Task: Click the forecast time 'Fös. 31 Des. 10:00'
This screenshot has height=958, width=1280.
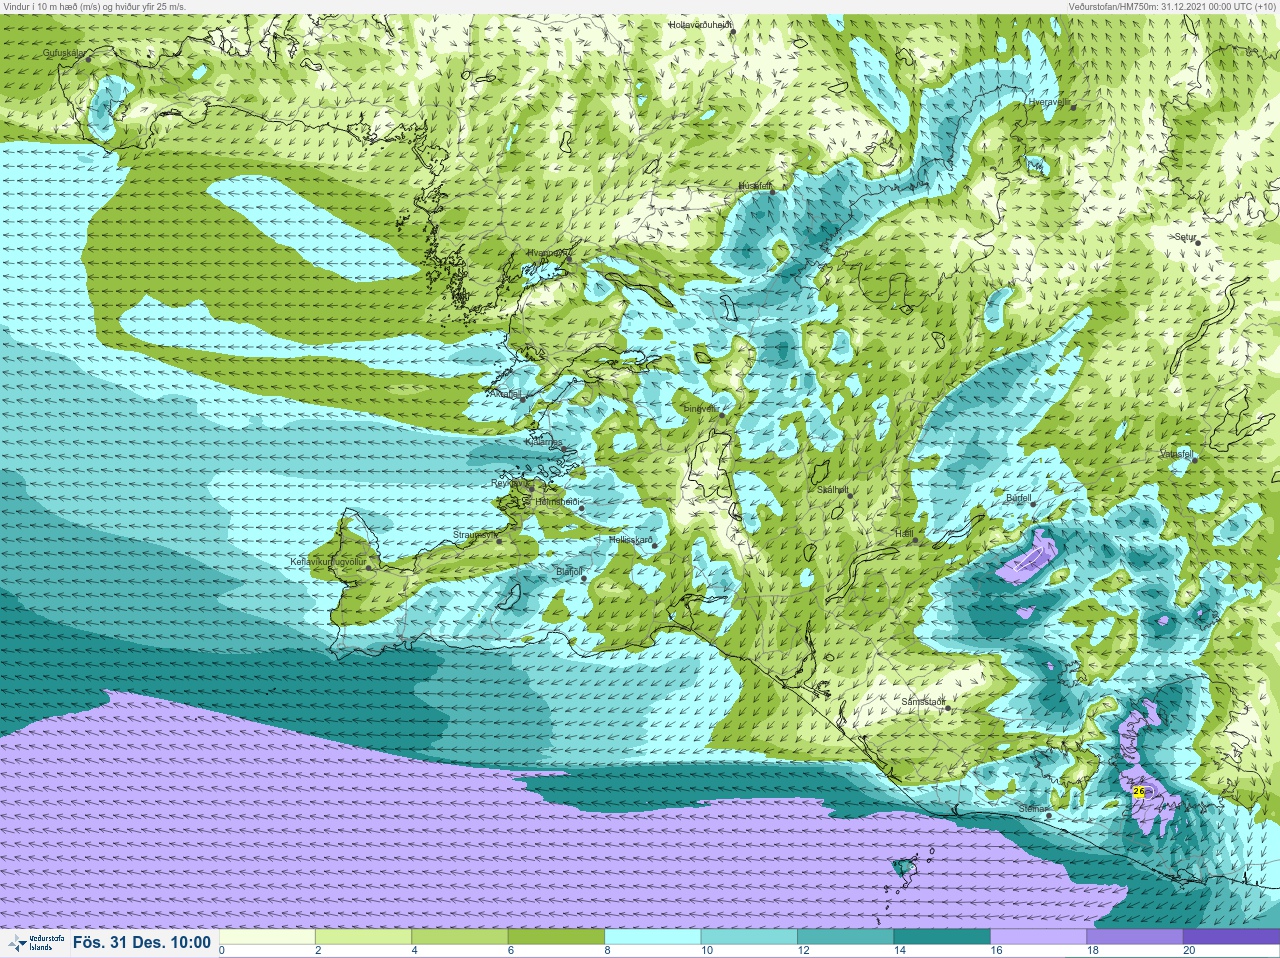Action: click(x=142, y=942)
